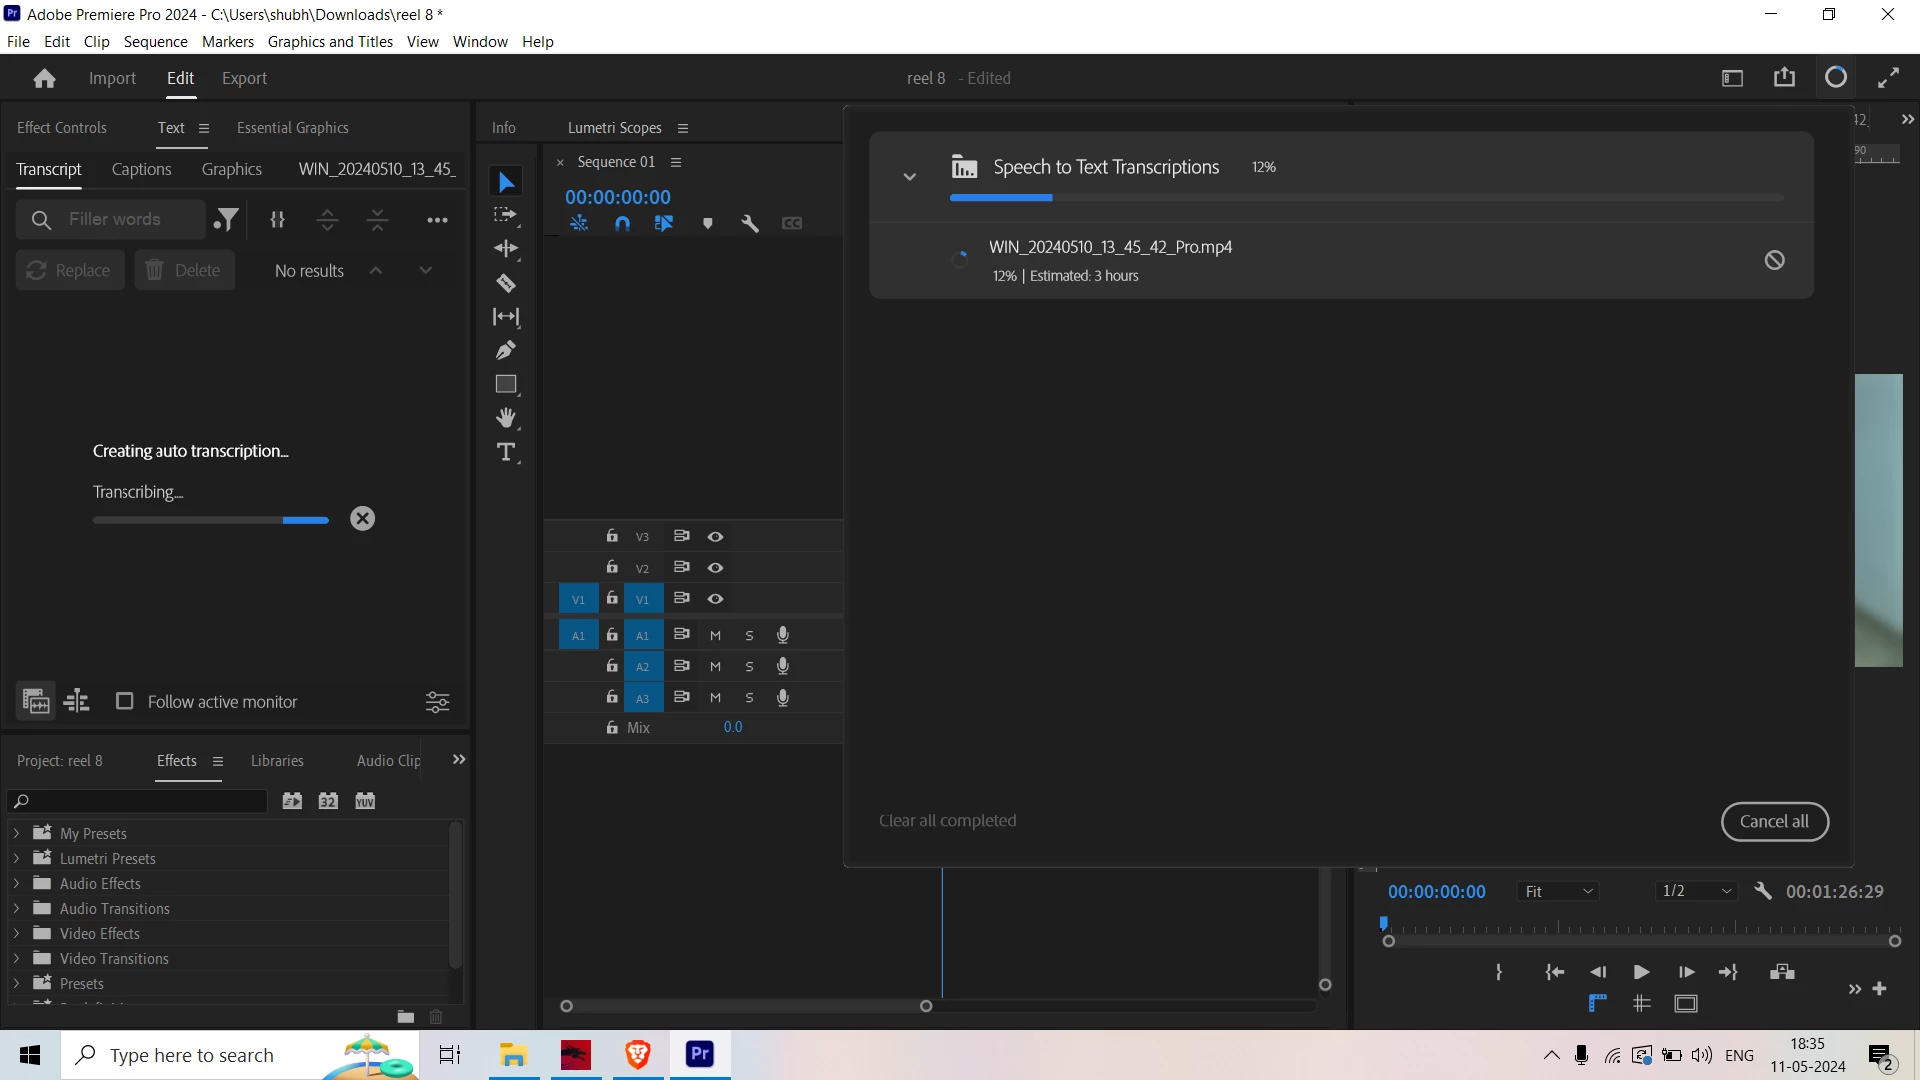
Task: Click the Home icon
Action: (44, 78)
